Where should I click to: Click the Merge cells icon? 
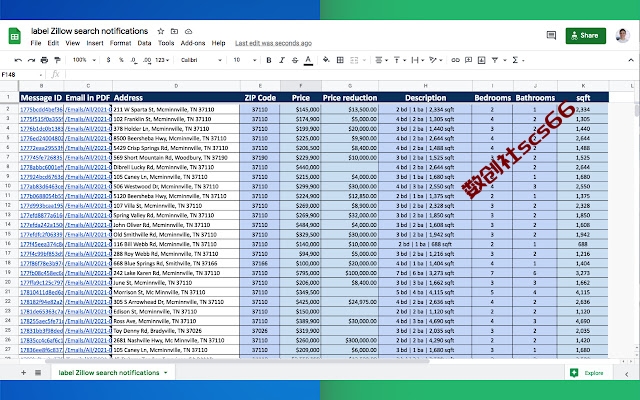point(354,60)
